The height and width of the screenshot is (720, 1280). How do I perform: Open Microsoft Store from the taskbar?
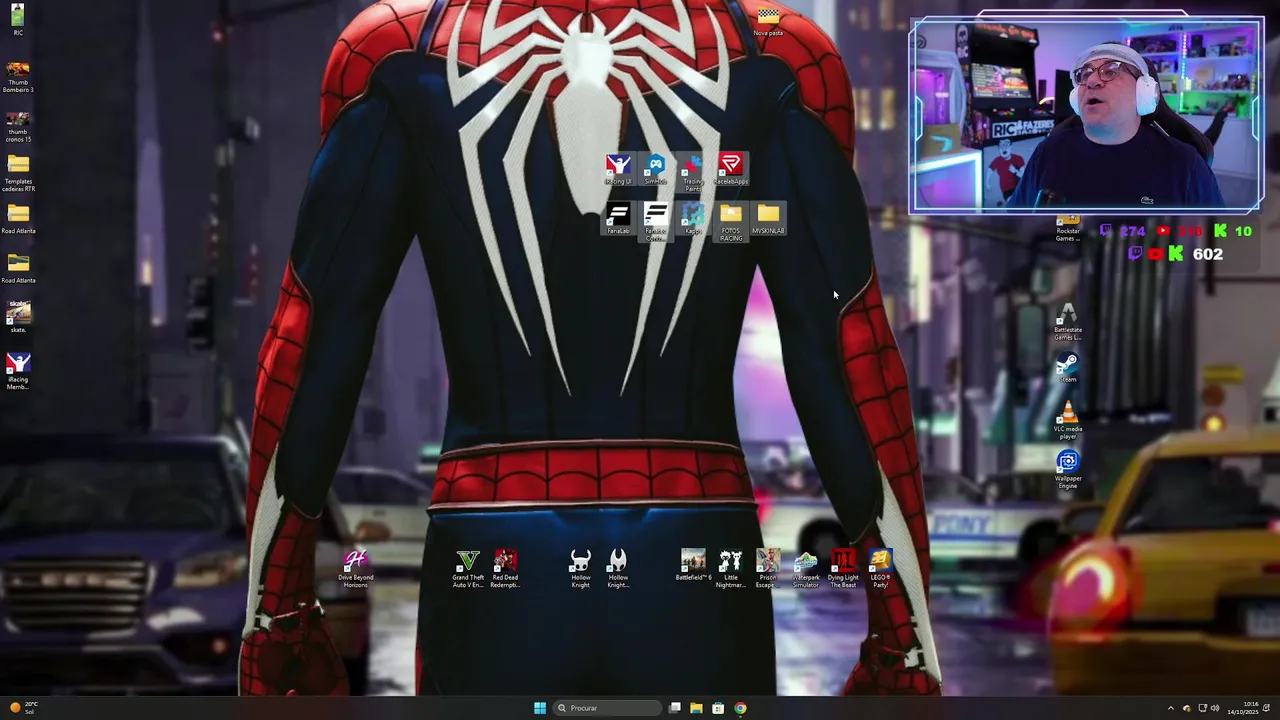tap(718, 708)
